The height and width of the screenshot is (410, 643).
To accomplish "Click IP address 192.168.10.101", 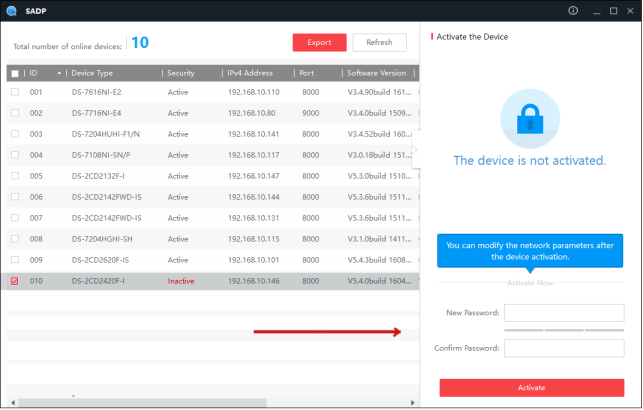I will [254, 260].
